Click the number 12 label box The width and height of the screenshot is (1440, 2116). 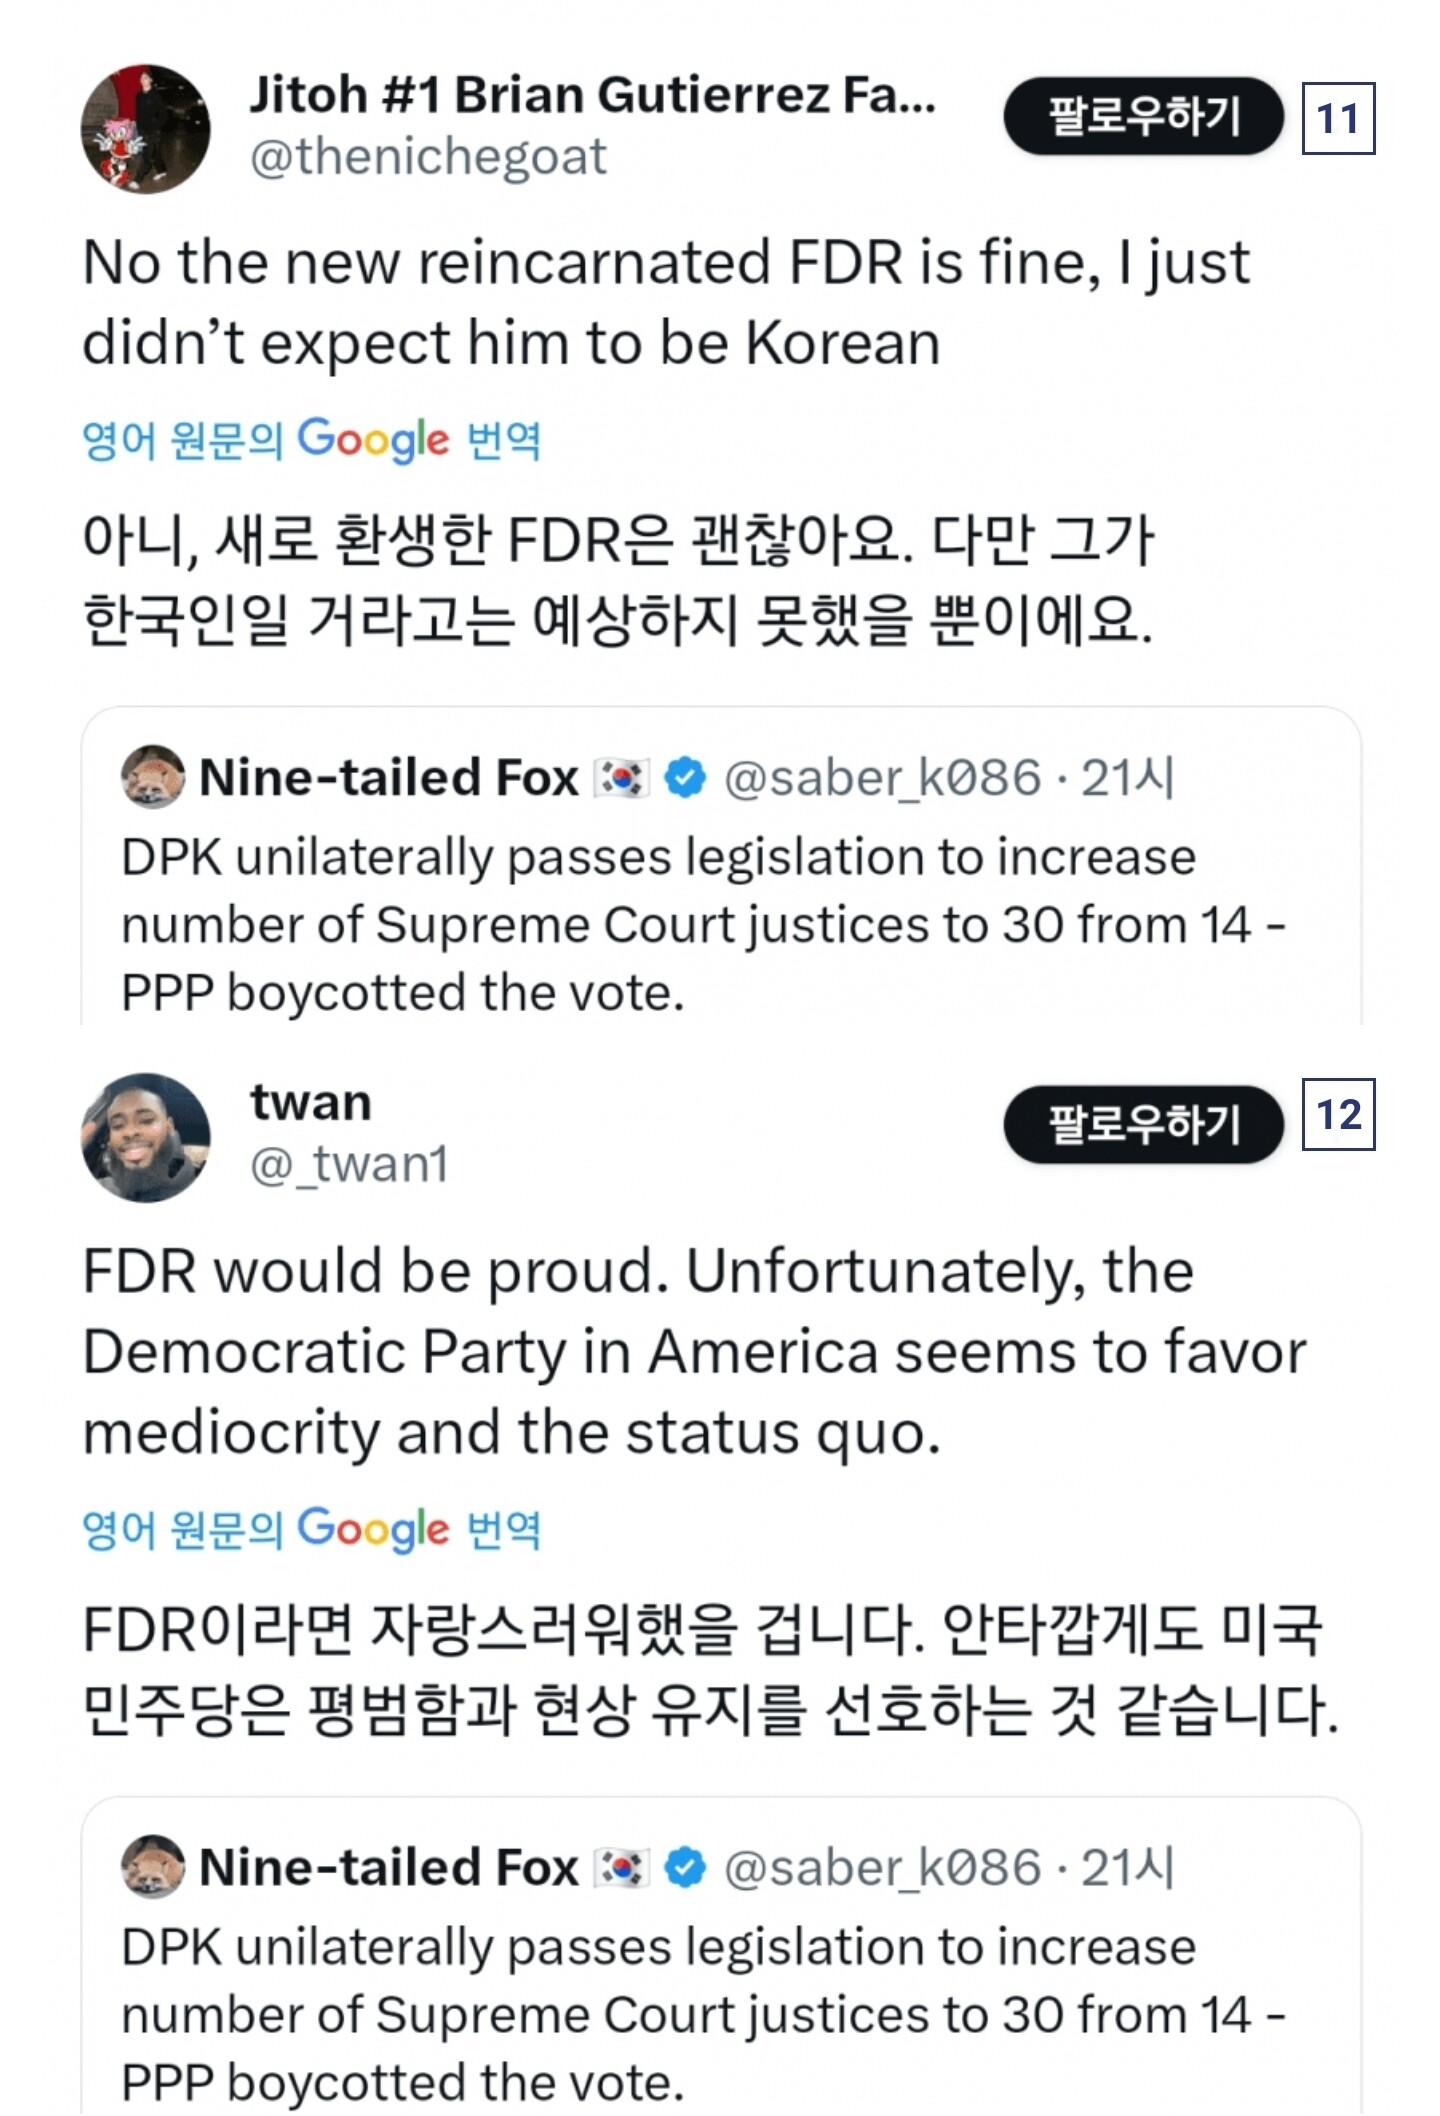coord(1338,1114)
